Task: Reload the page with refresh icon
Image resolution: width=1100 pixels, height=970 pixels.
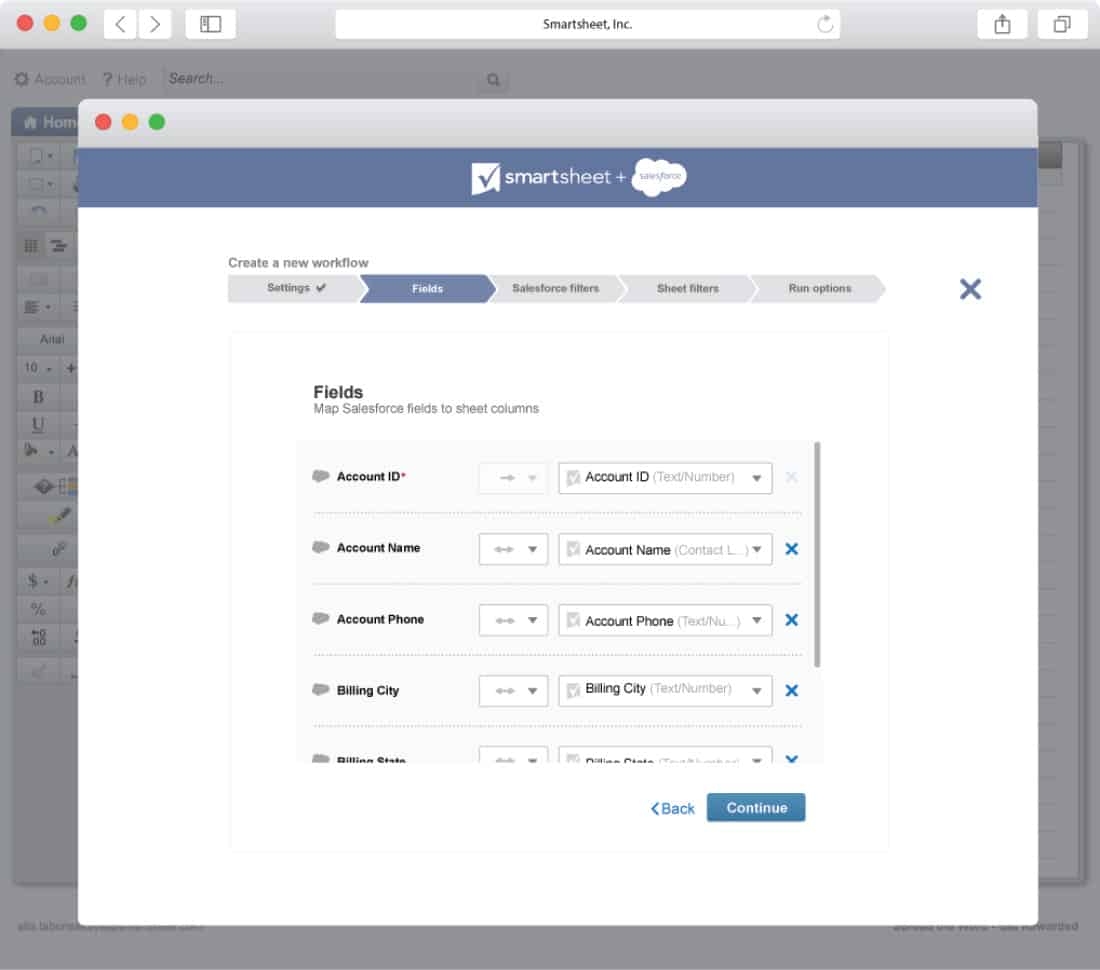Action: tap(825, 24)
